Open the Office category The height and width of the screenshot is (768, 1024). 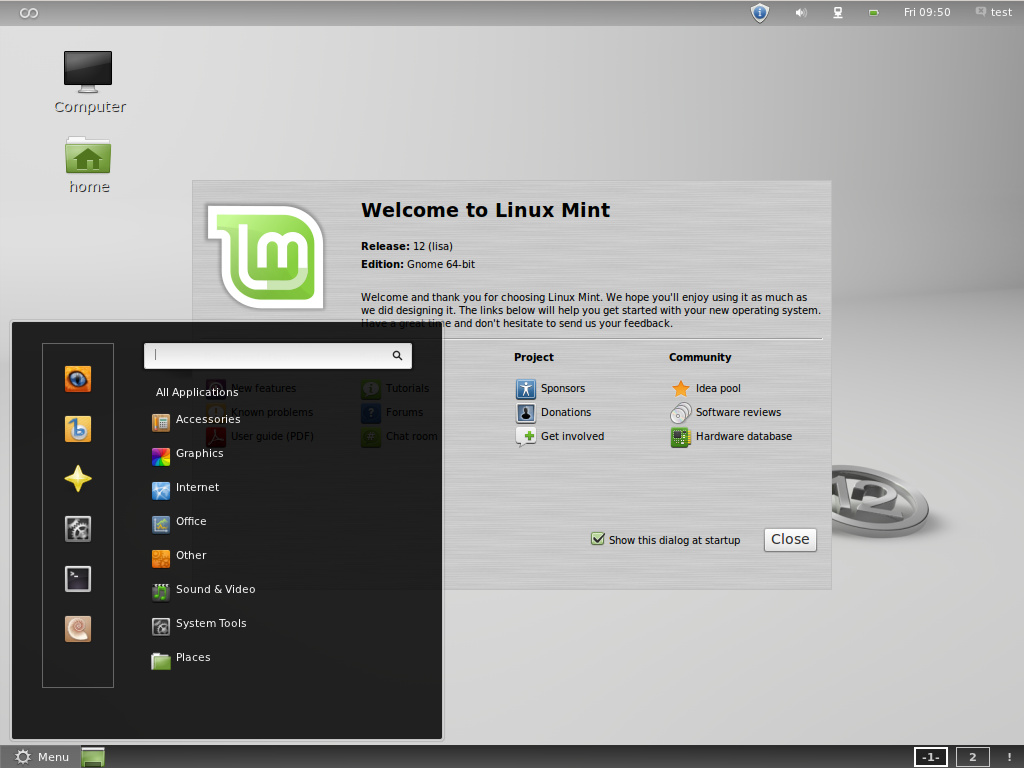point(179,523)
